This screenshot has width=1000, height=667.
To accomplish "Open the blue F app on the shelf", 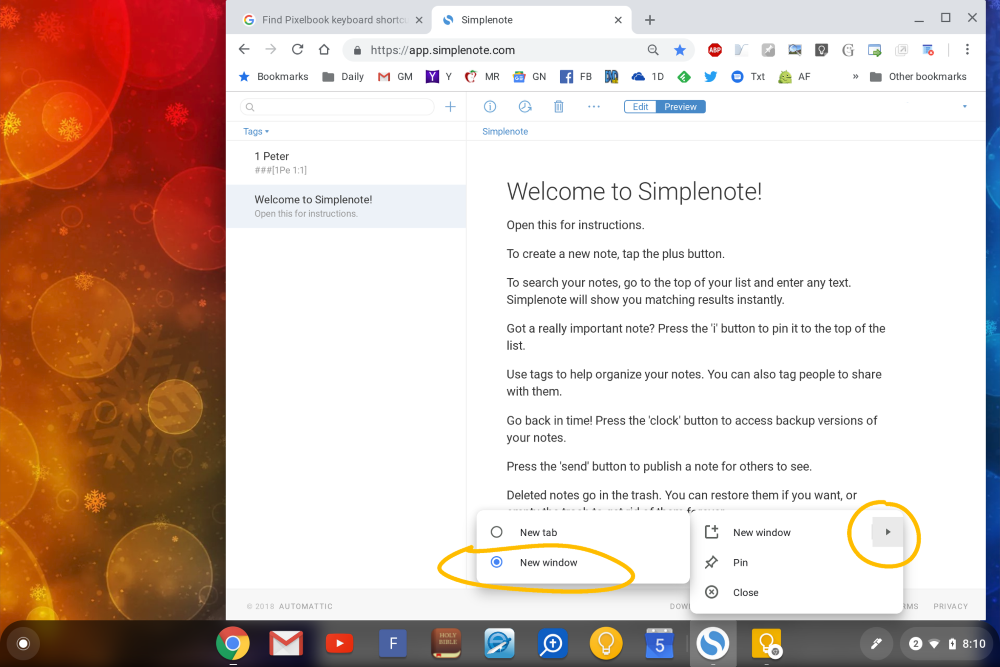I will pos(393,643).
